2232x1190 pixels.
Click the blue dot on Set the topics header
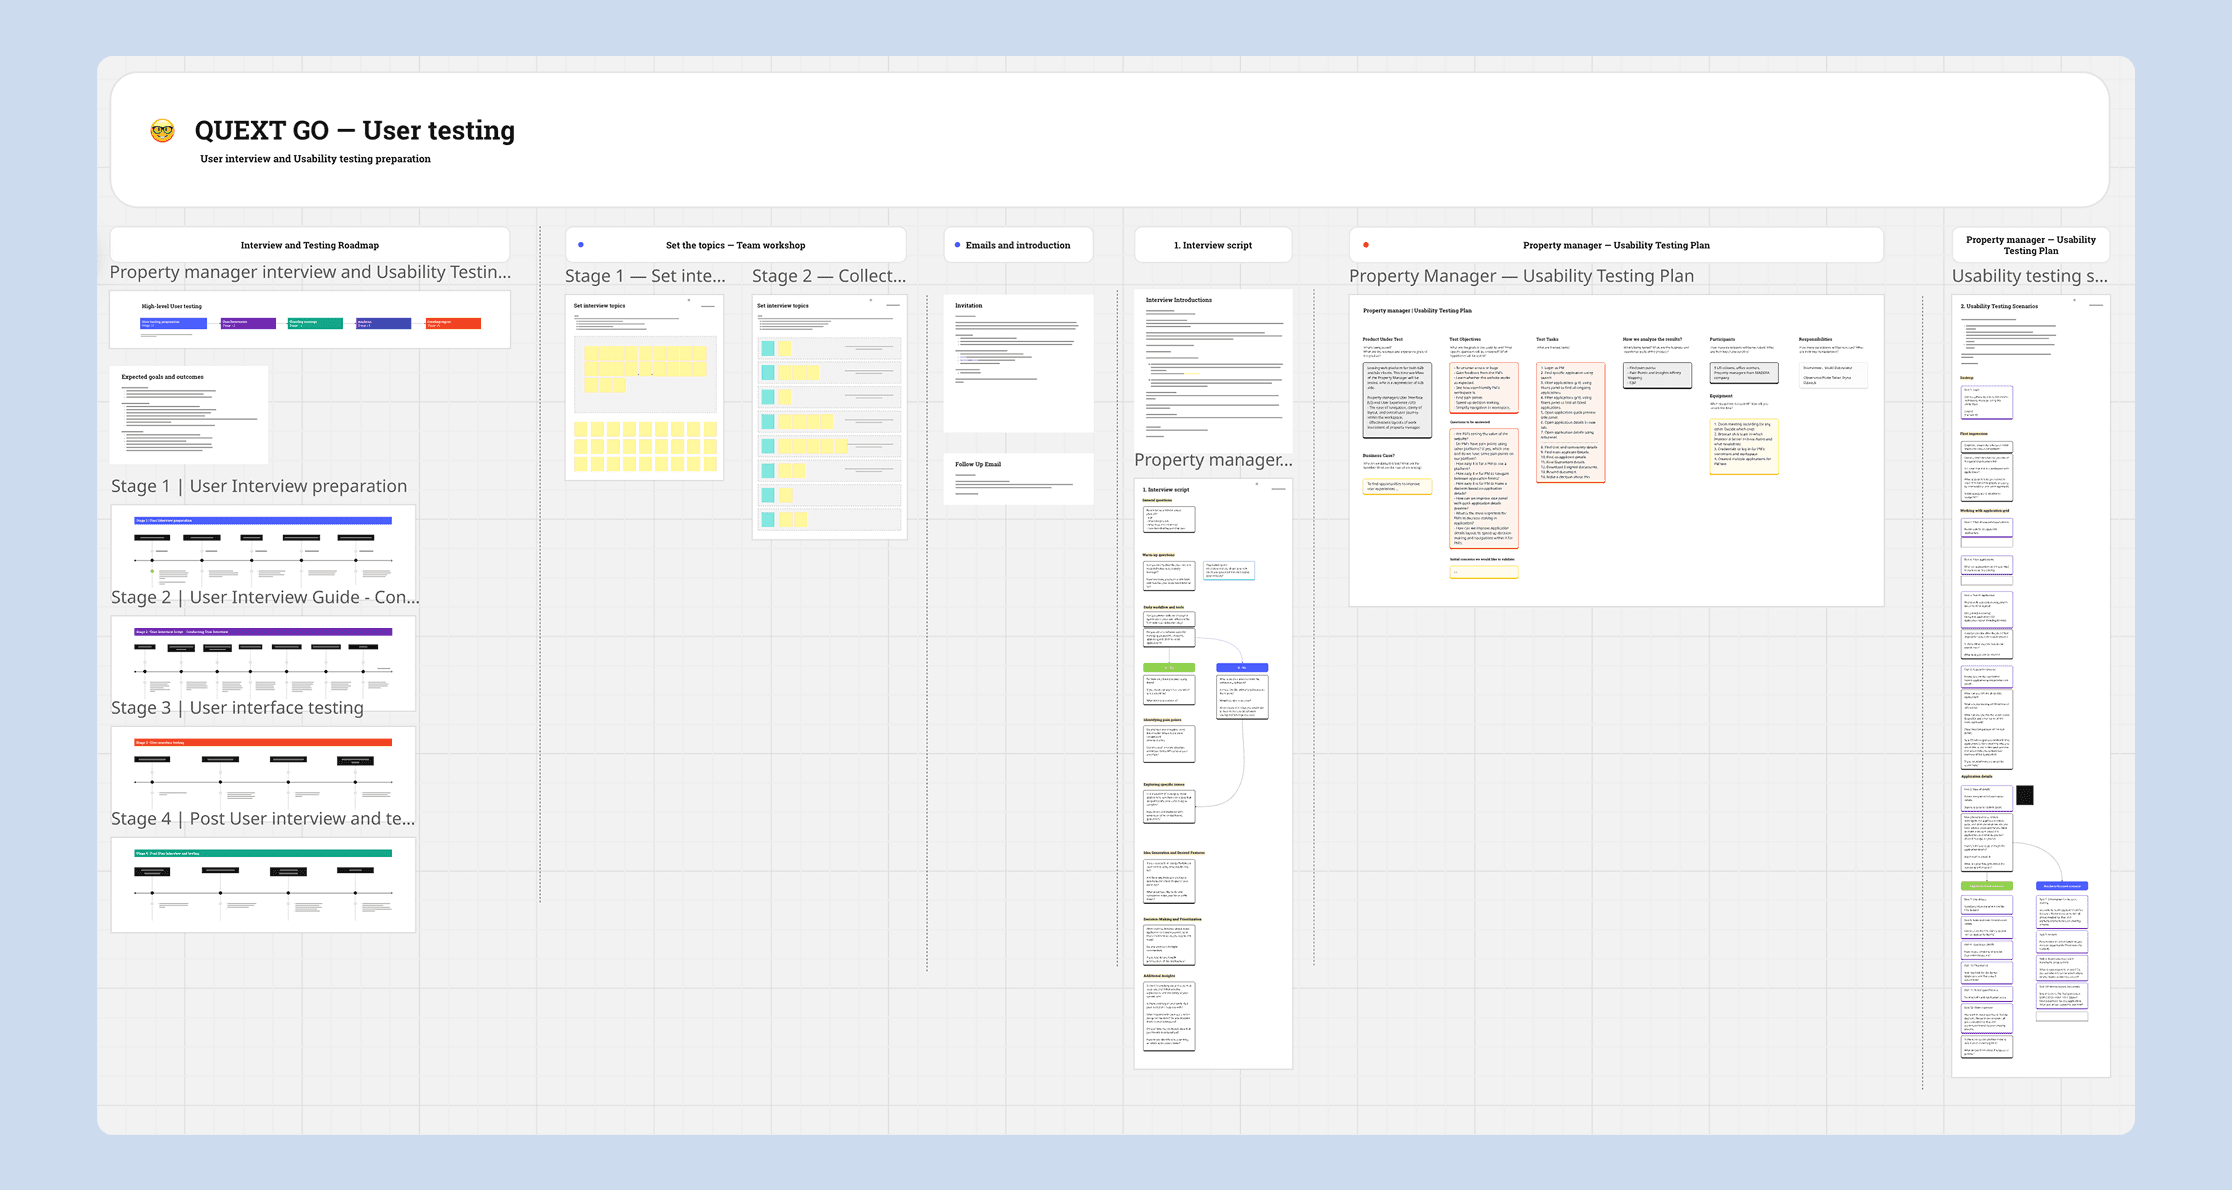(581, 245)
